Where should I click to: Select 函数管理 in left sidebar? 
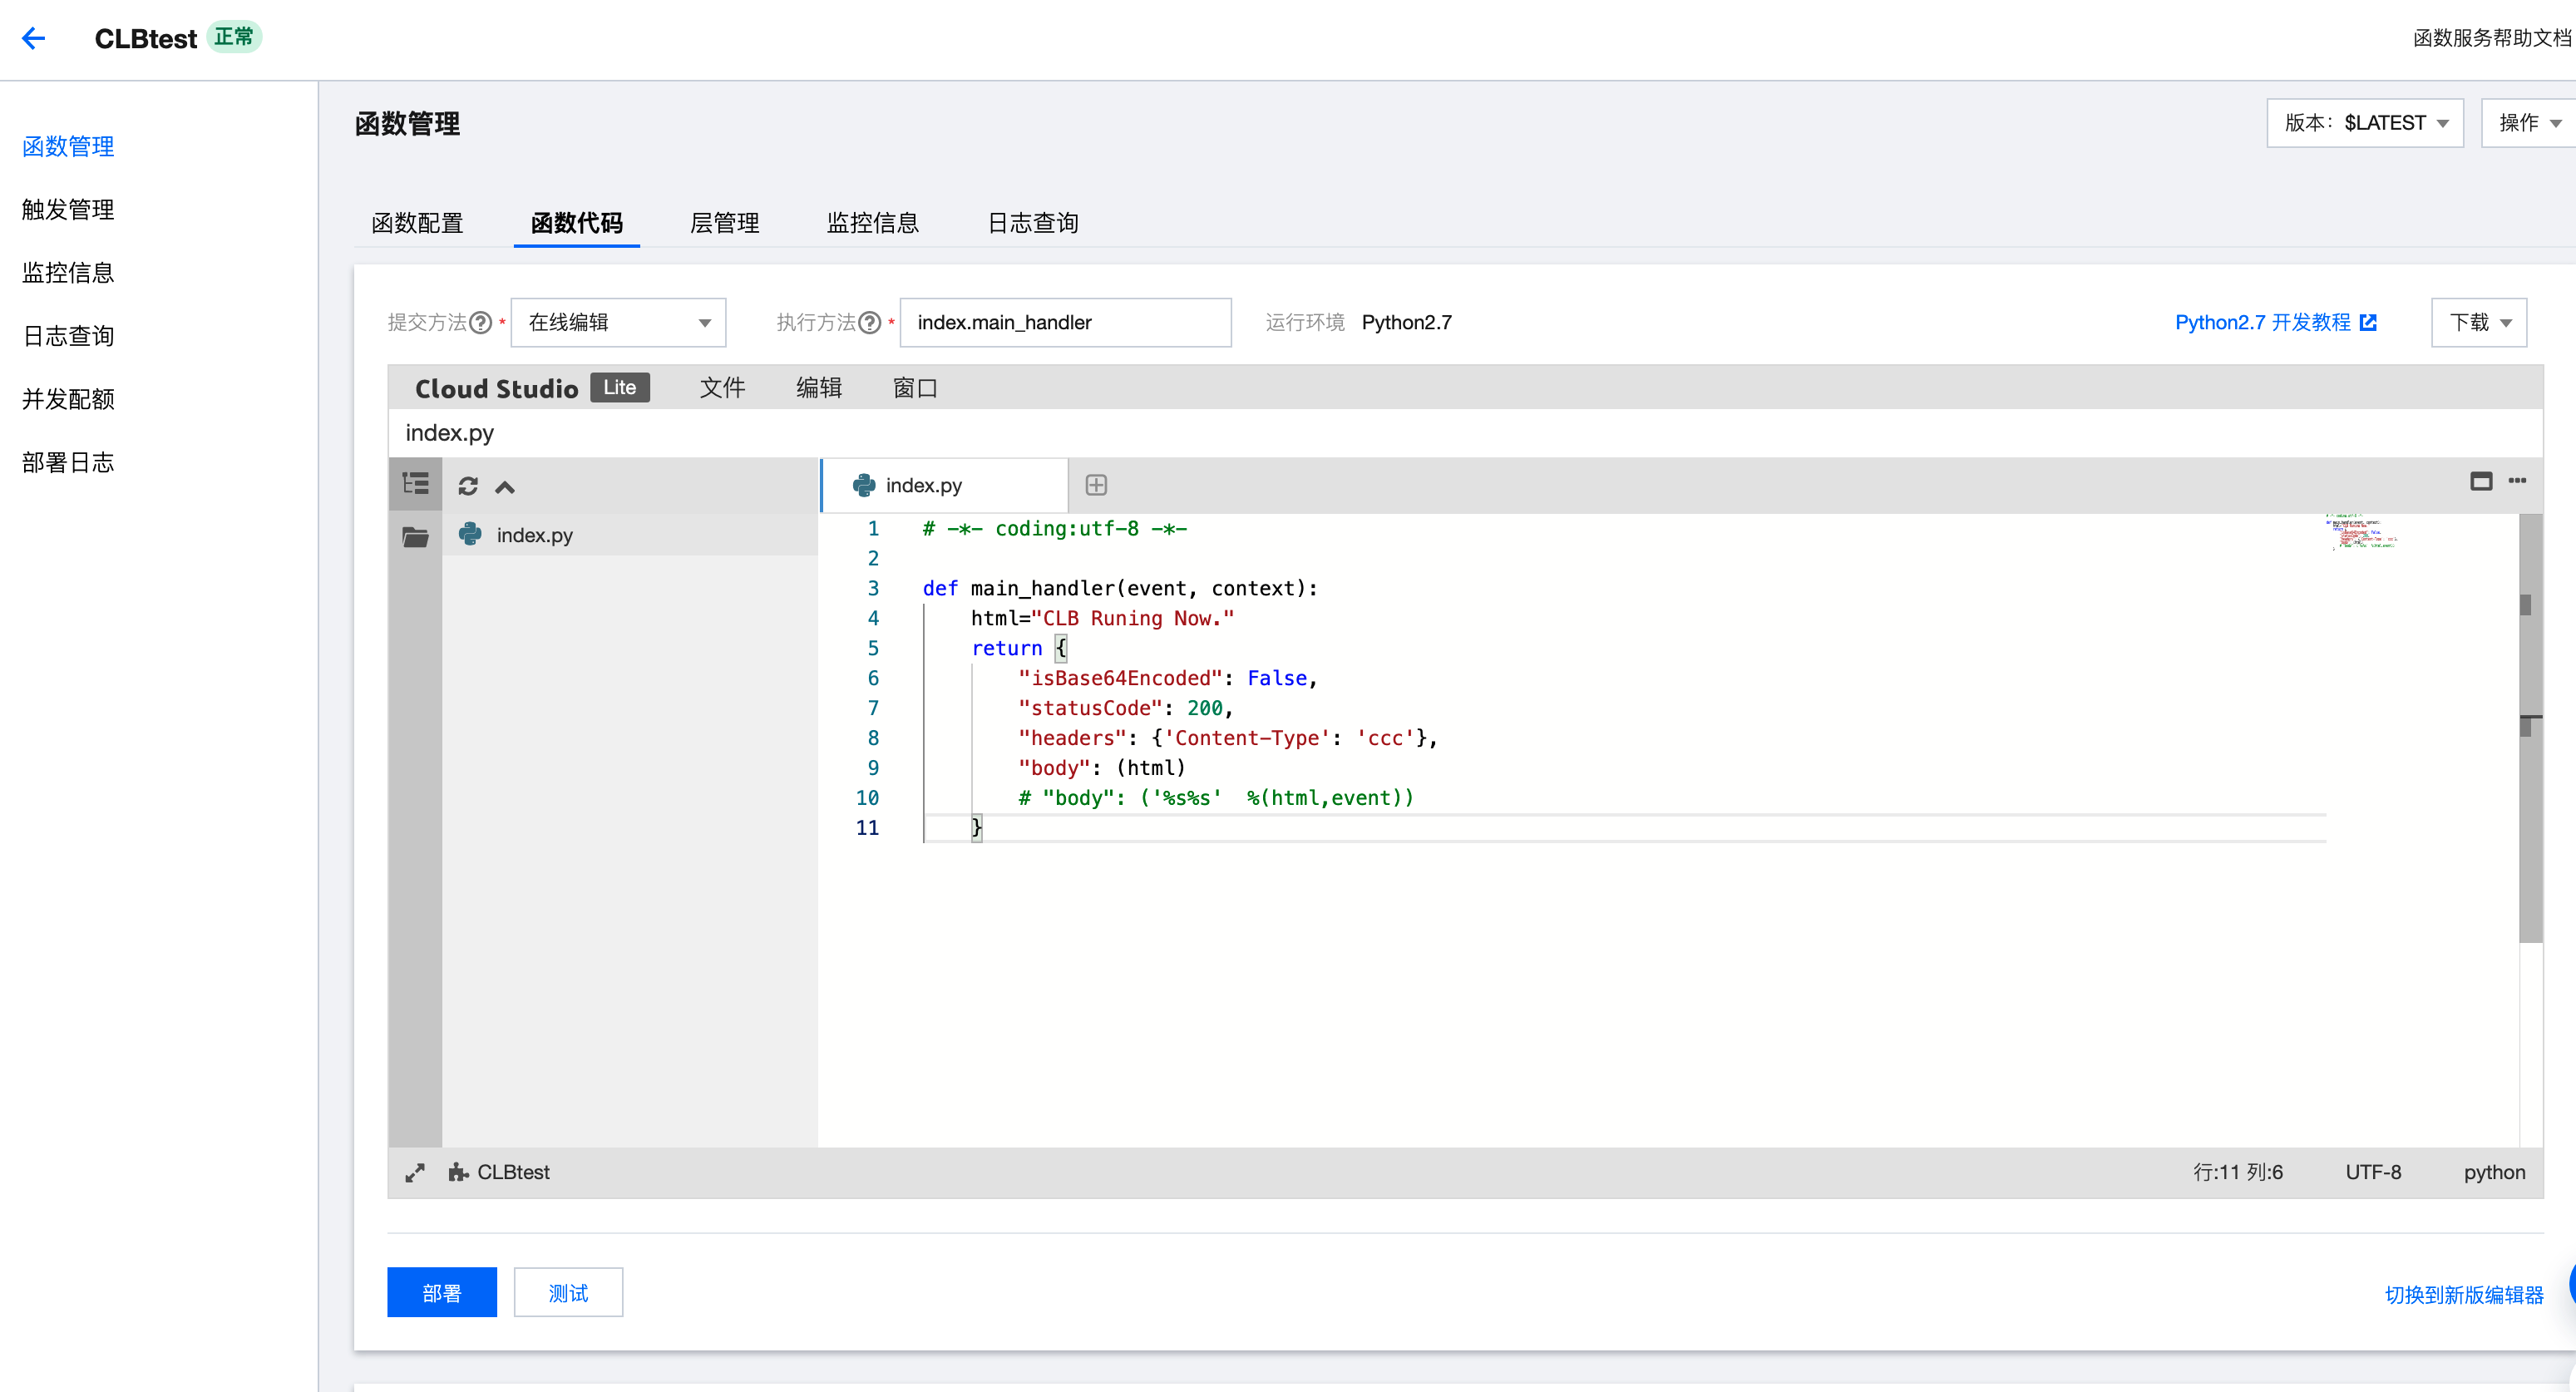tap(68, 147)
